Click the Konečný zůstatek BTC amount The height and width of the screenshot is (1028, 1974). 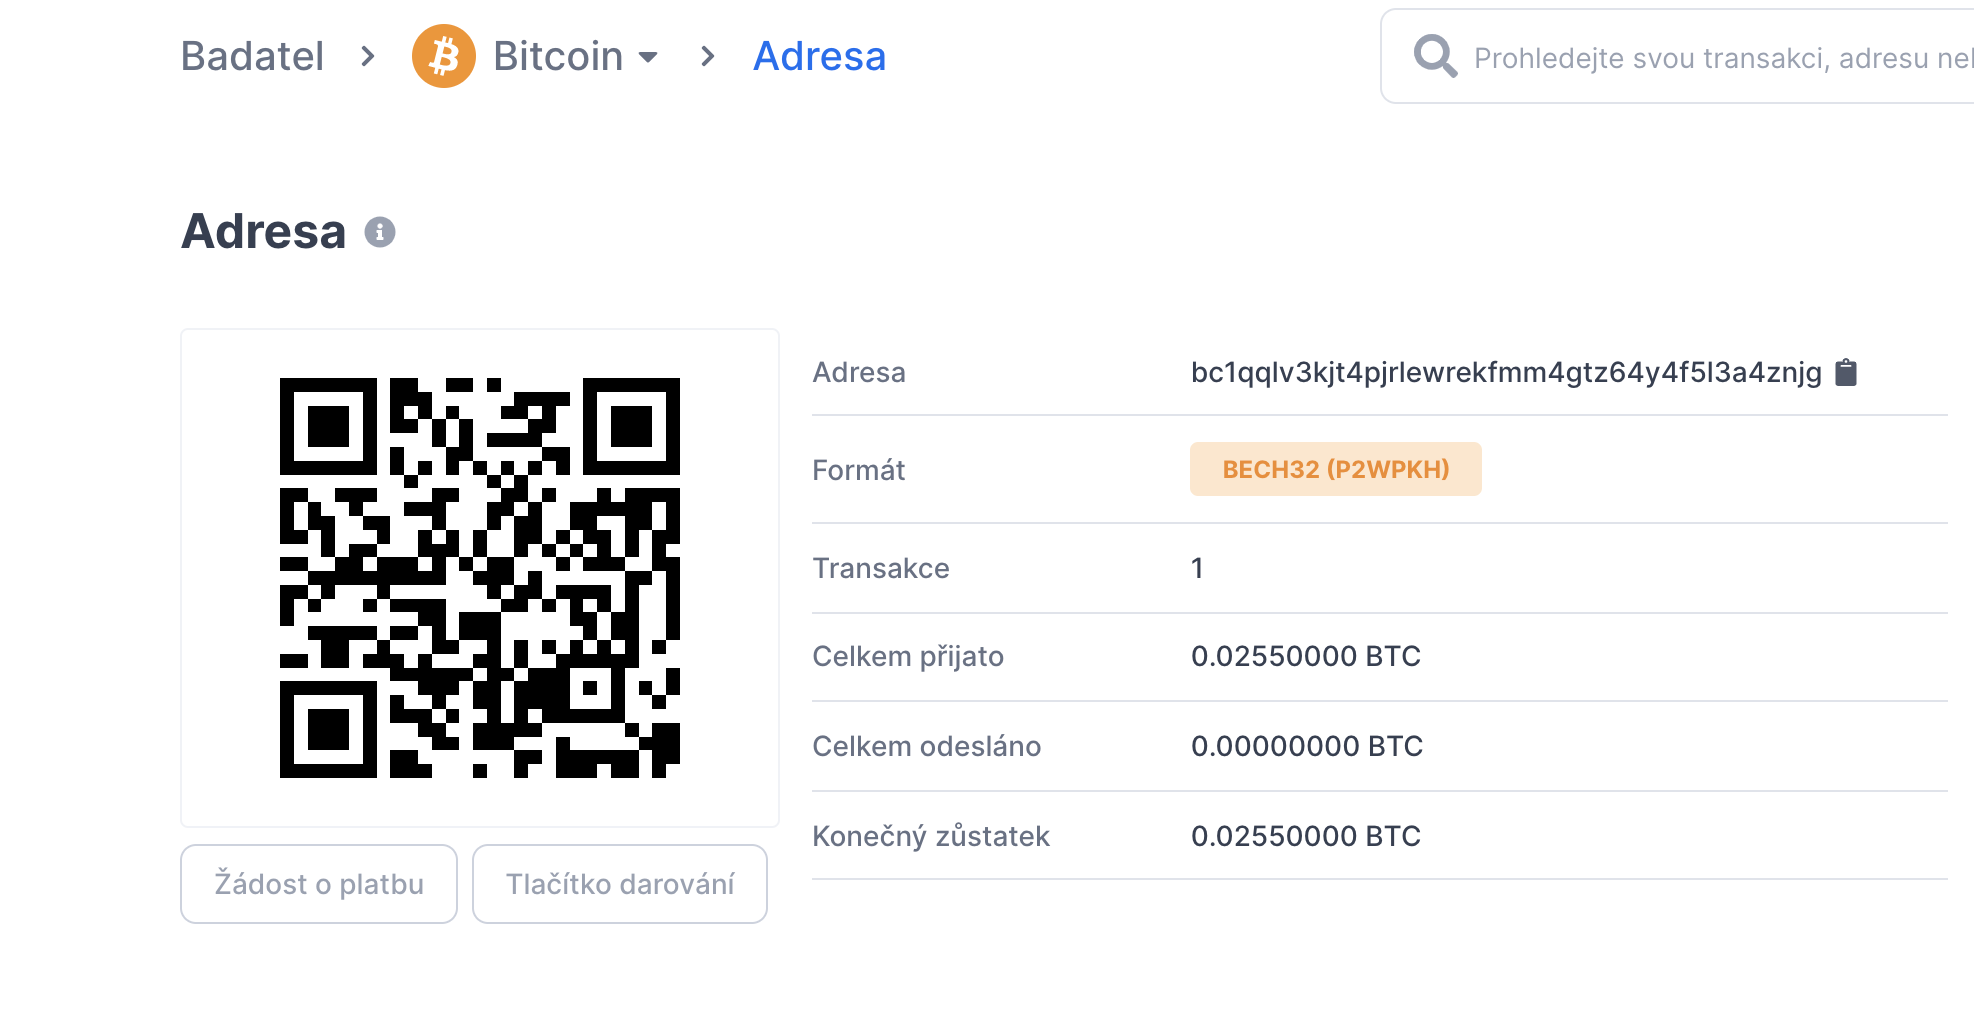tap(1305, 836)
